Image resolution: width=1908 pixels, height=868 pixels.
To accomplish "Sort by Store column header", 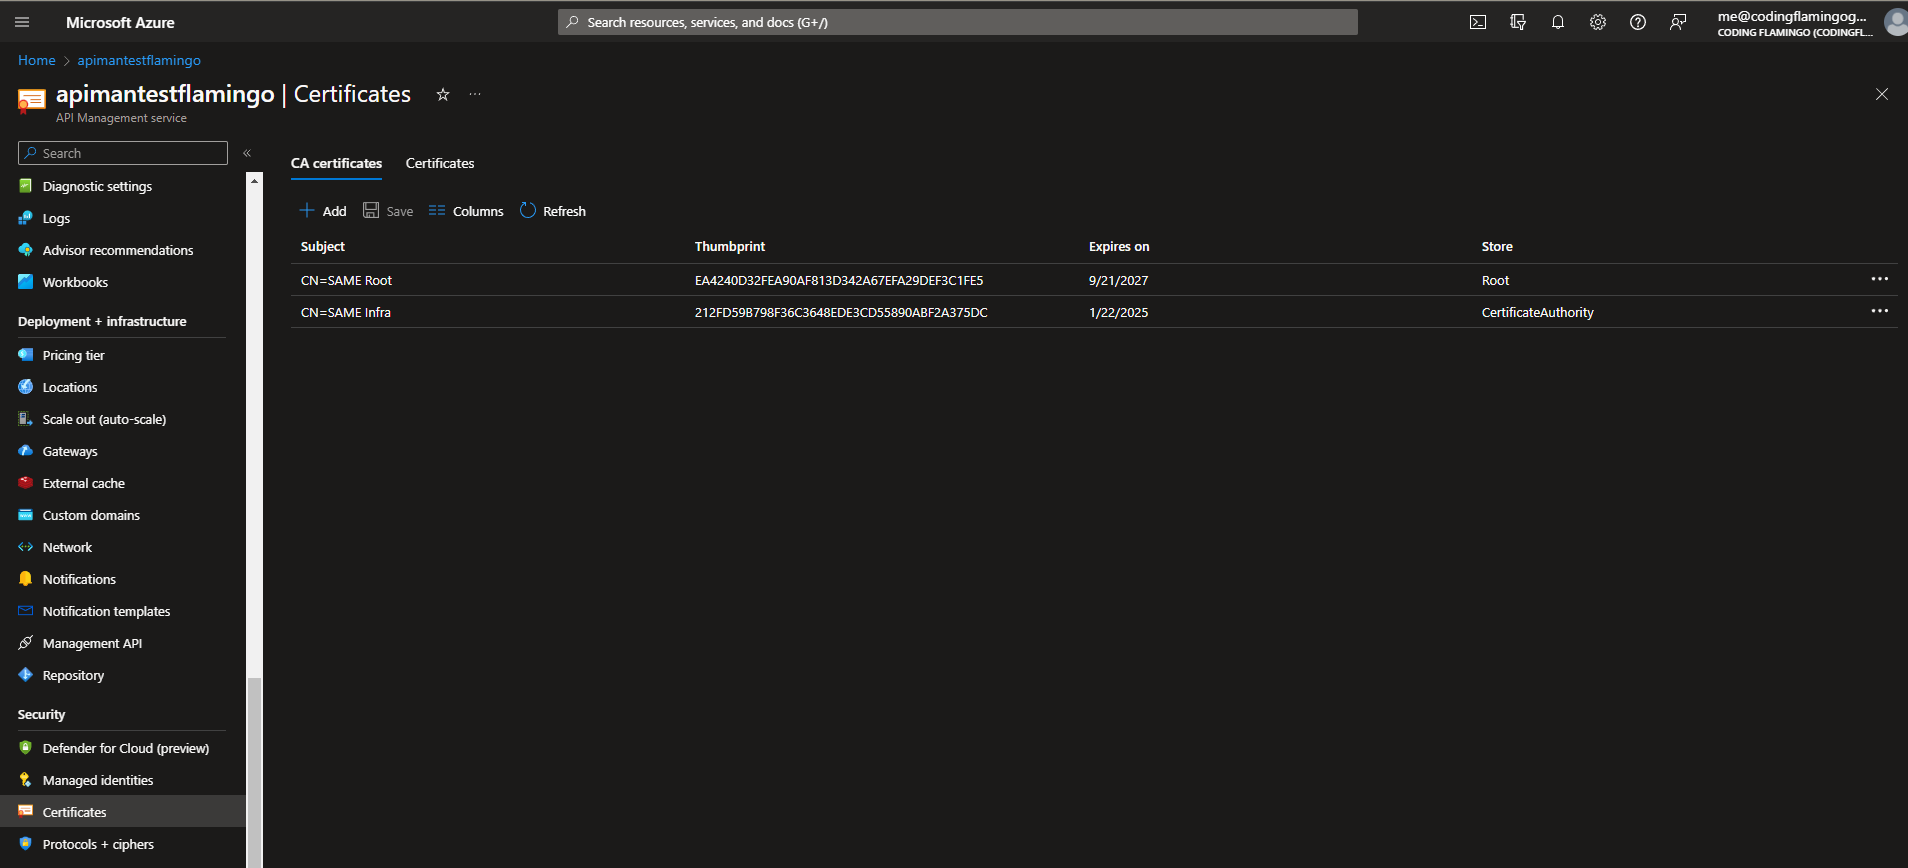I will click(x=1497, y=247).
